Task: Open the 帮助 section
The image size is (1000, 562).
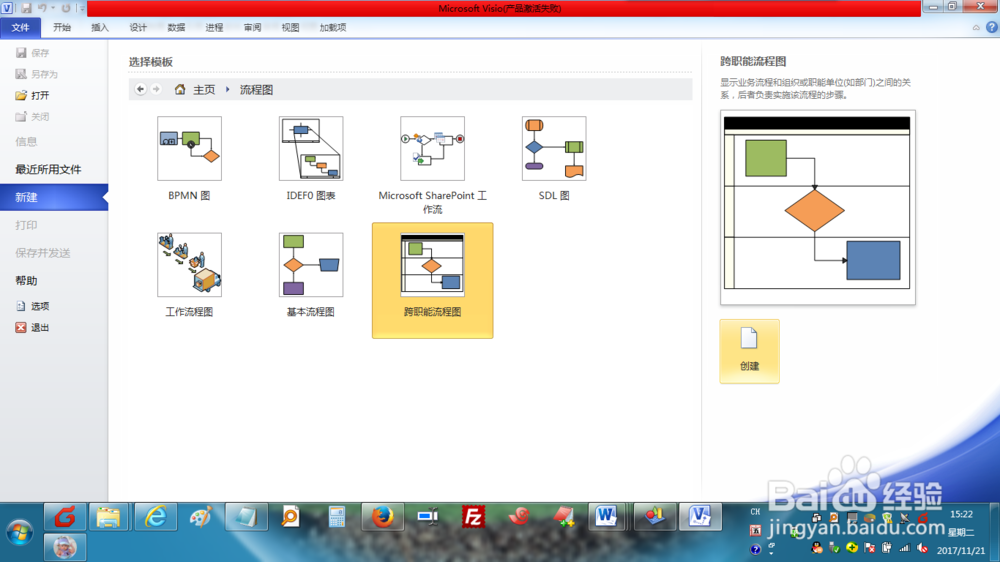Action: pos(26,281)
